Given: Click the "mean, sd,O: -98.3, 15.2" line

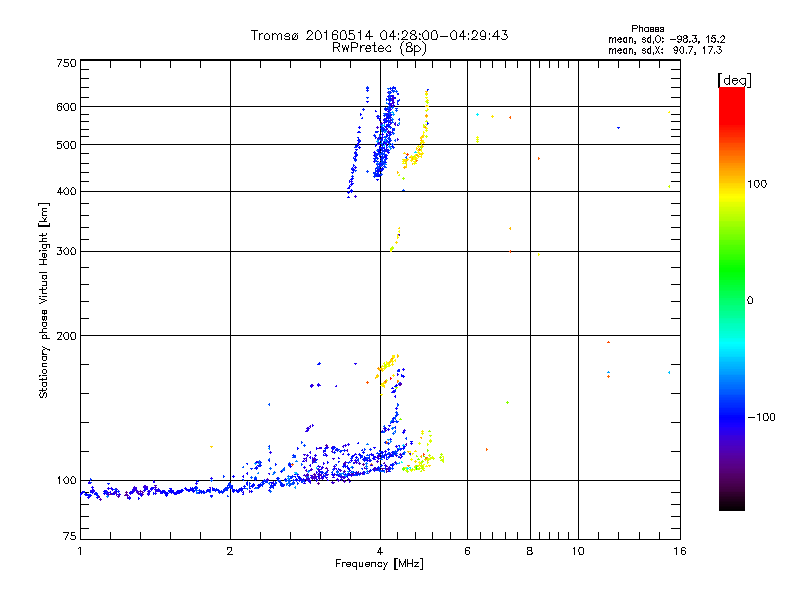Looking at the screenshot, I should (666, 39).
